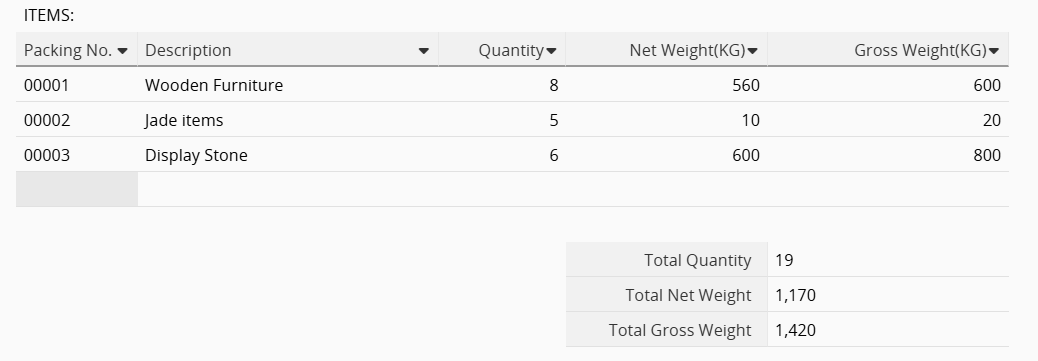Click packing number 00003 cell

click(x=77, y=155)
